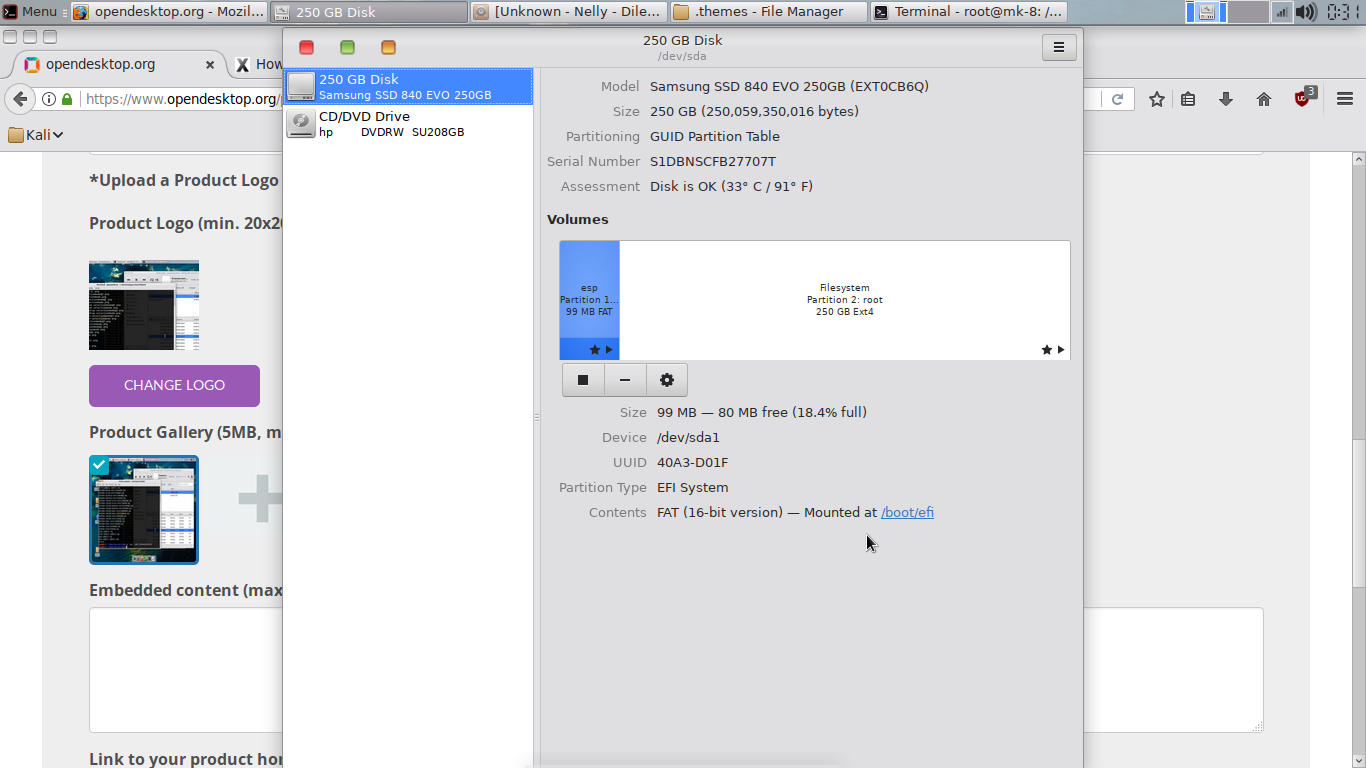Add gallery image with the plus icon

point(260,498)
